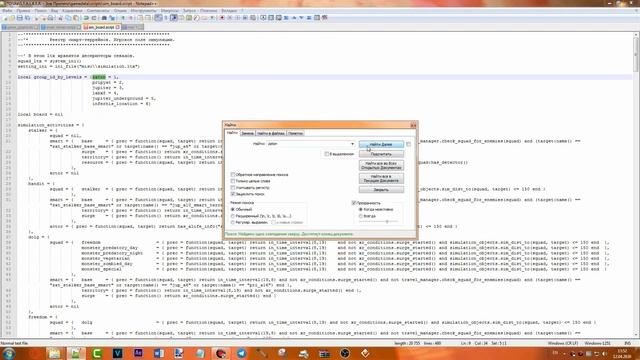640x360 pixels.
Task: Click the Find binoculars toolbar icon
Action: (103, 18)
